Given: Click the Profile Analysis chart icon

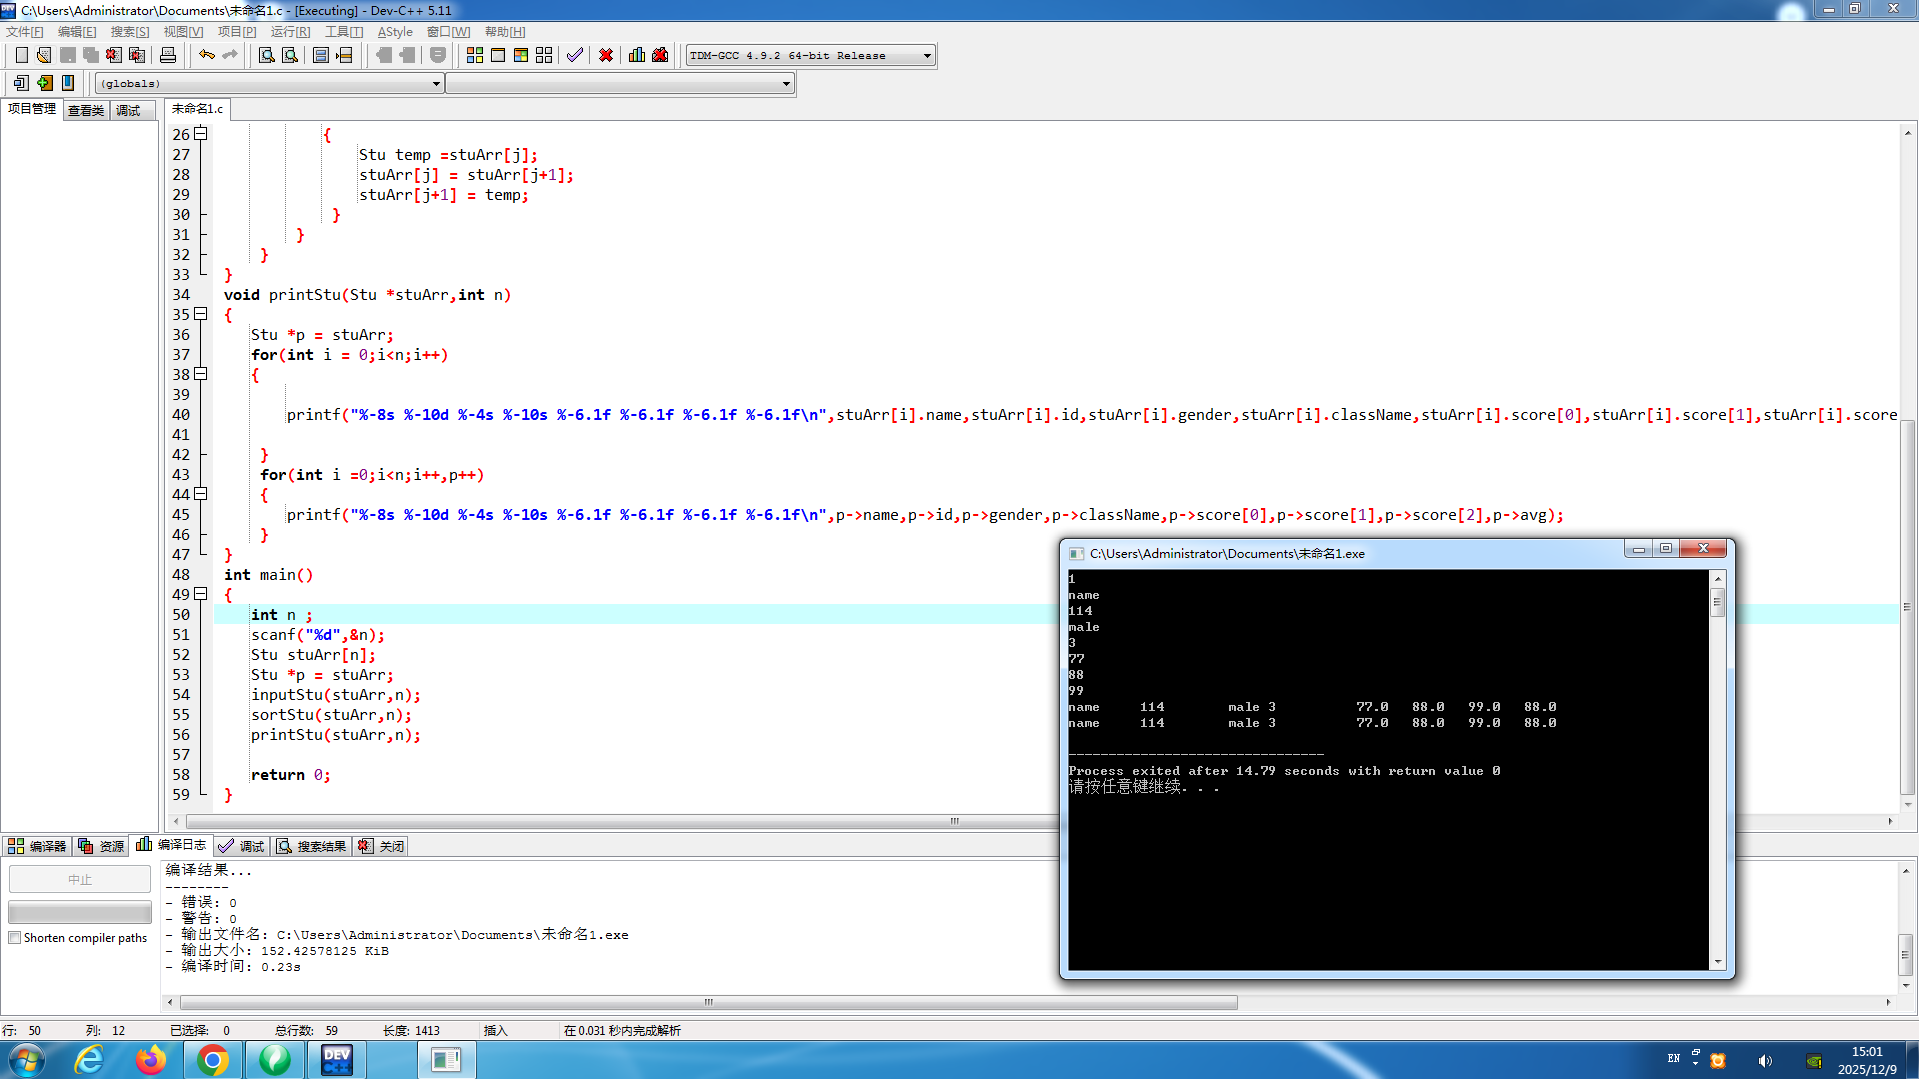Looking at the screenshot, I should point(637,55).
